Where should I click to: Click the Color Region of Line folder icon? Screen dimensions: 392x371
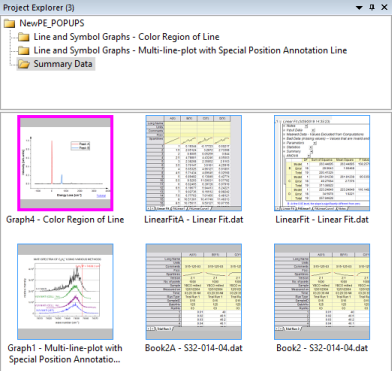23,37
